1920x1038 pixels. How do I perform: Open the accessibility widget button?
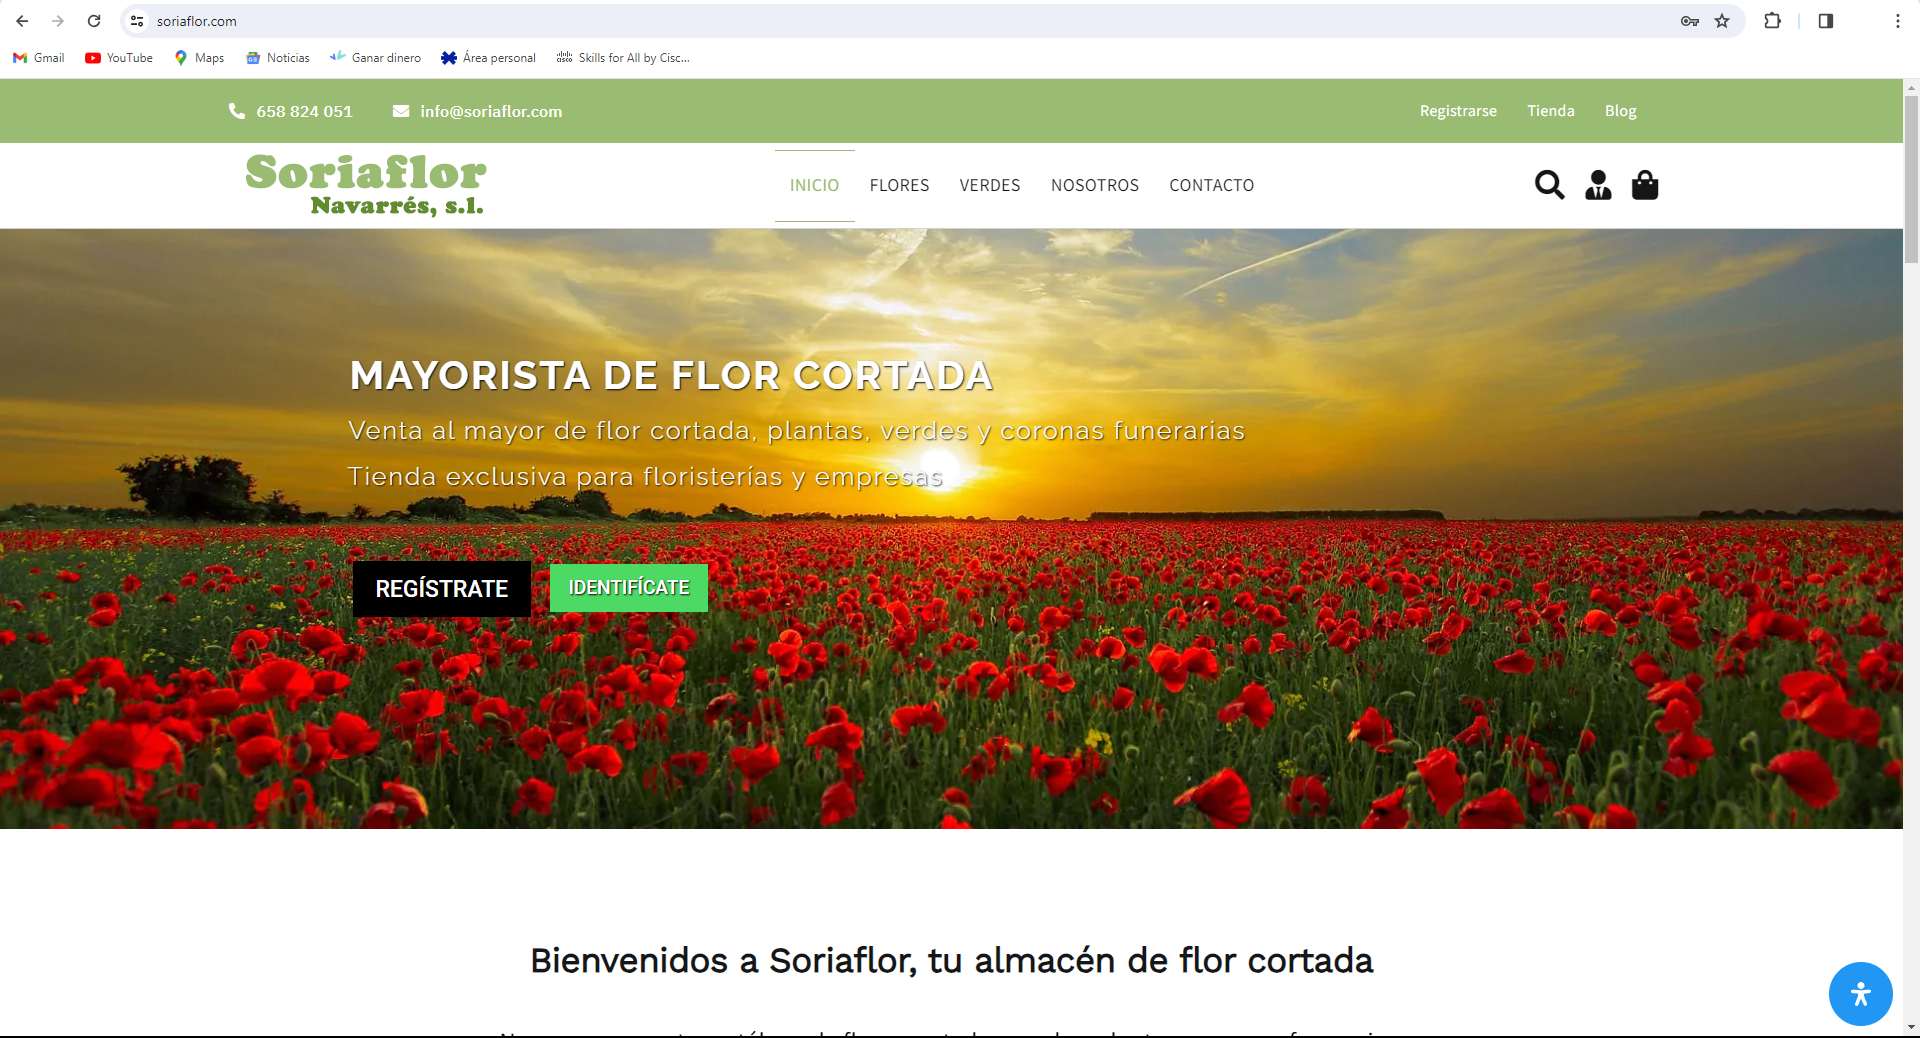tap(1860, 994)
